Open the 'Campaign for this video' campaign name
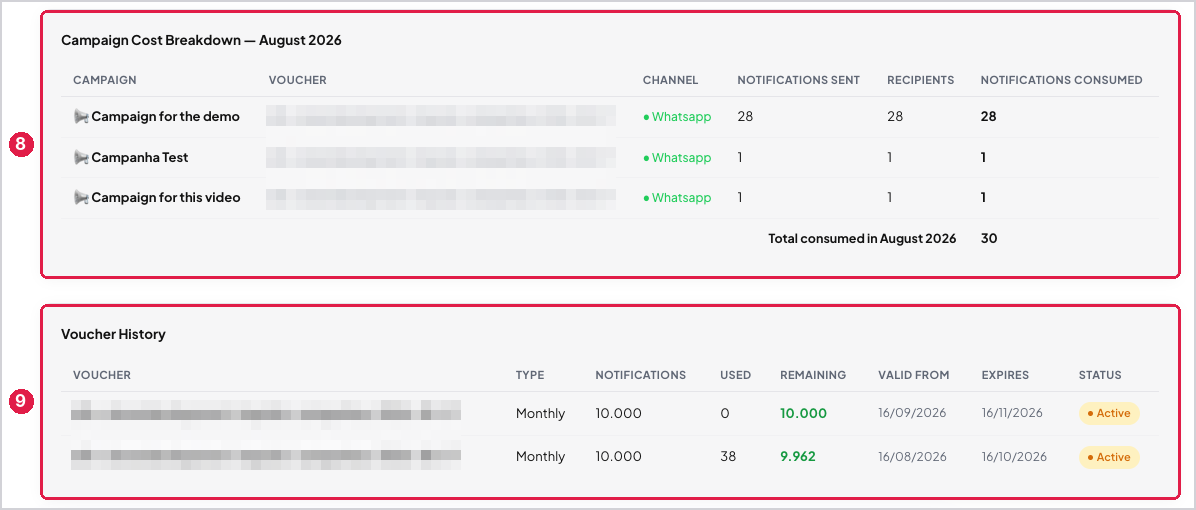Image resolution: width=1196 pixels, height=510 pixels. 166,197
